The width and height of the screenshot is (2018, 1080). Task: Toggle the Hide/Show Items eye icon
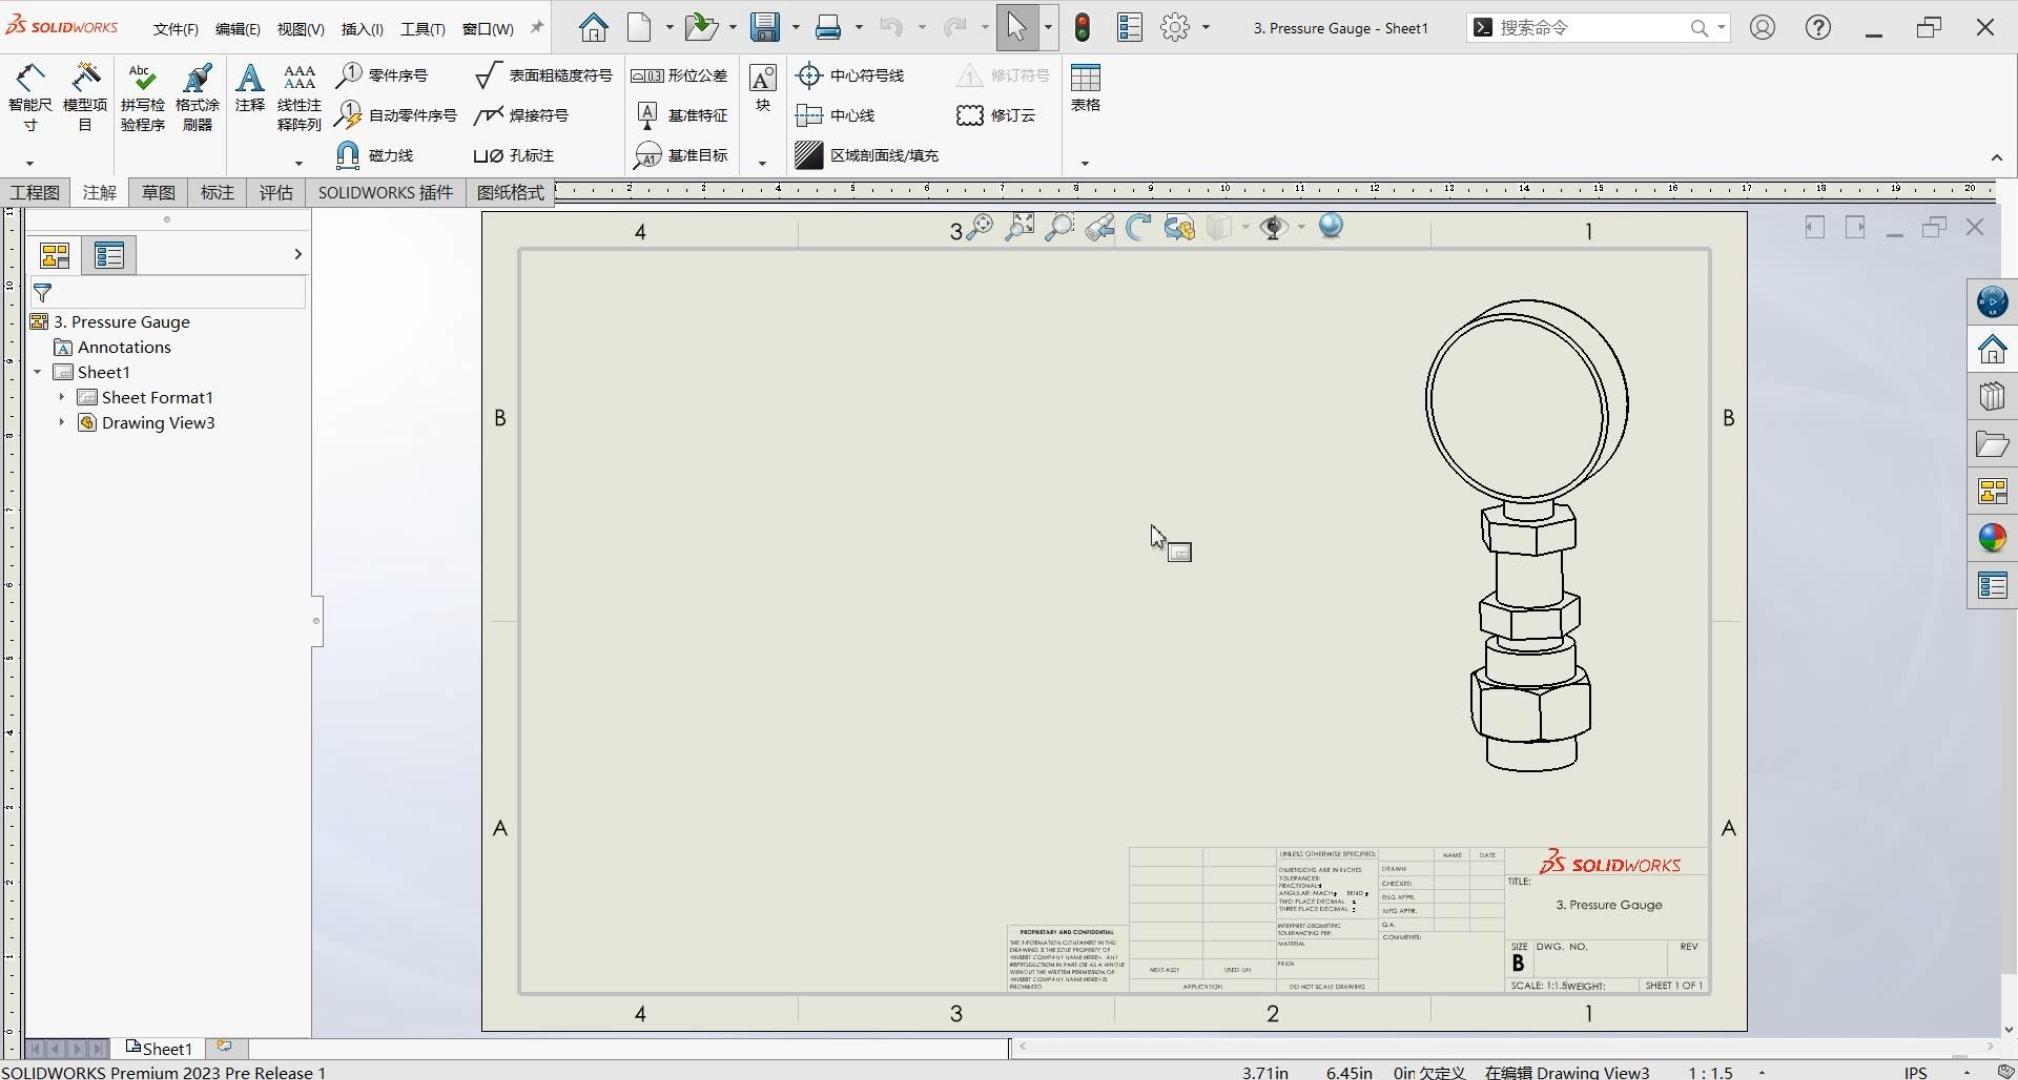tap(1273, 227)
